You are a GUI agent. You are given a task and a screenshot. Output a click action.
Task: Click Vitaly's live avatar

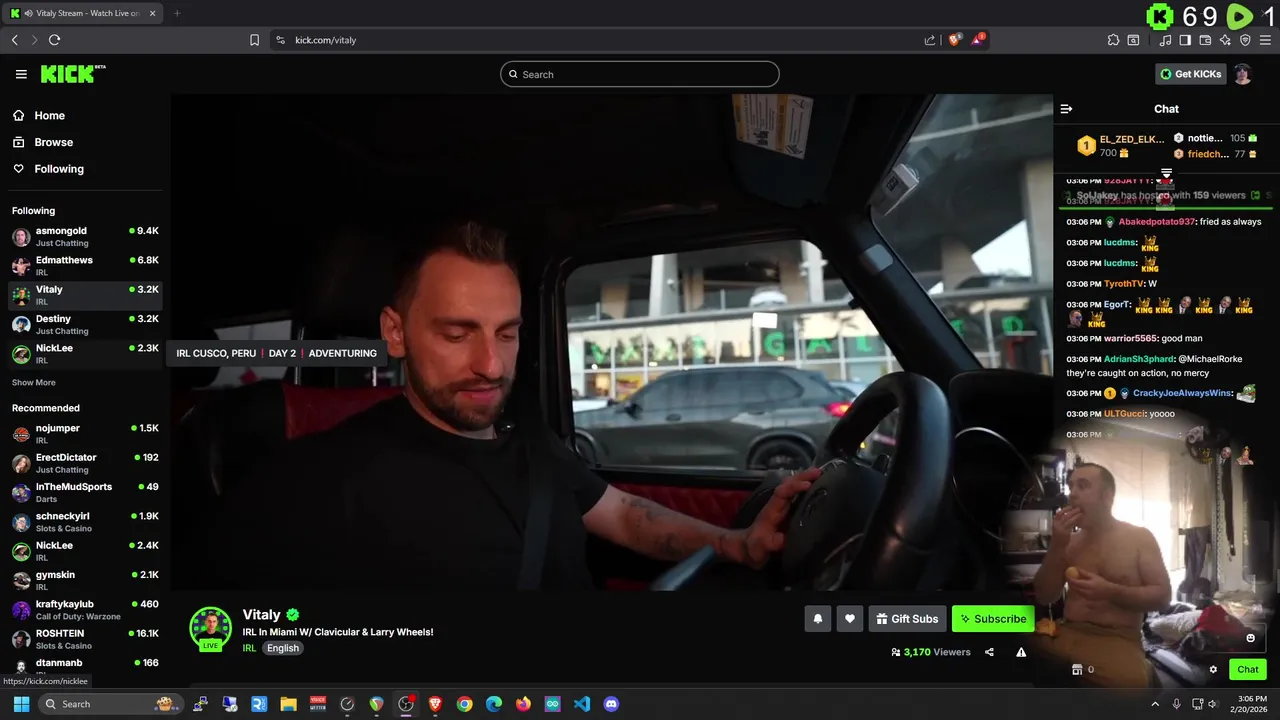[210, 627]
